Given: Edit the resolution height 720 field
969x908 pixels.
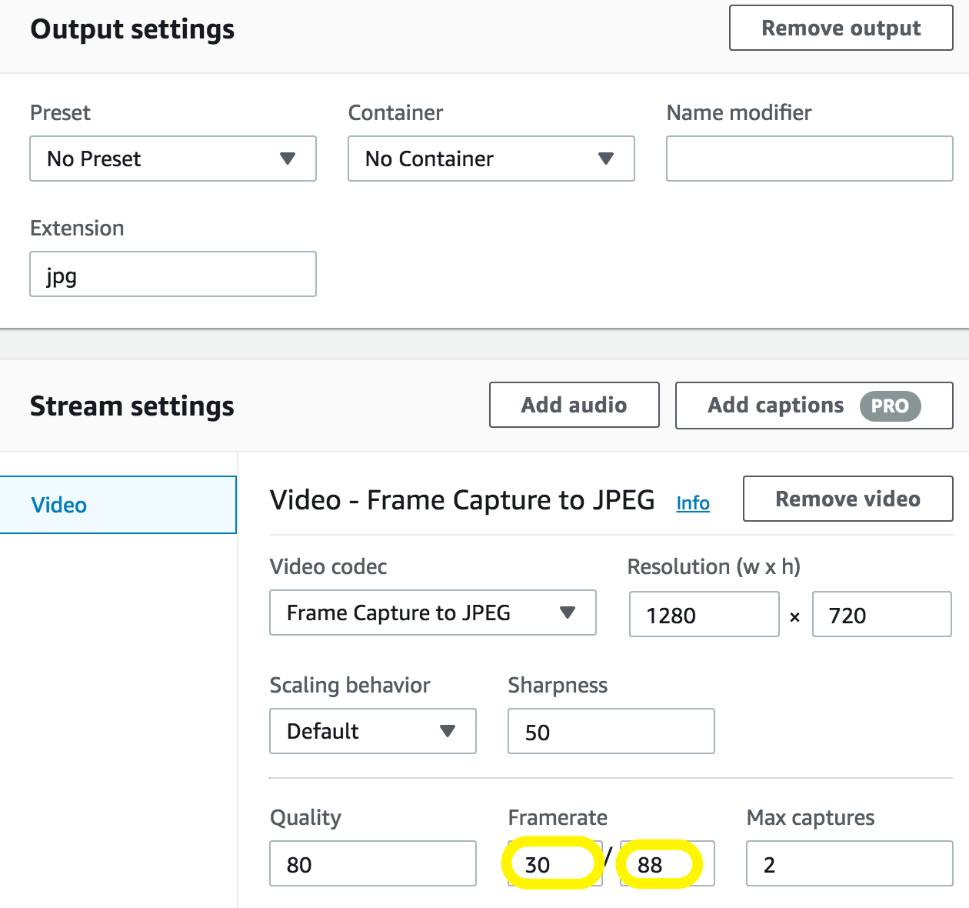Looking at the screenshot, I should (x=882, y=614).
